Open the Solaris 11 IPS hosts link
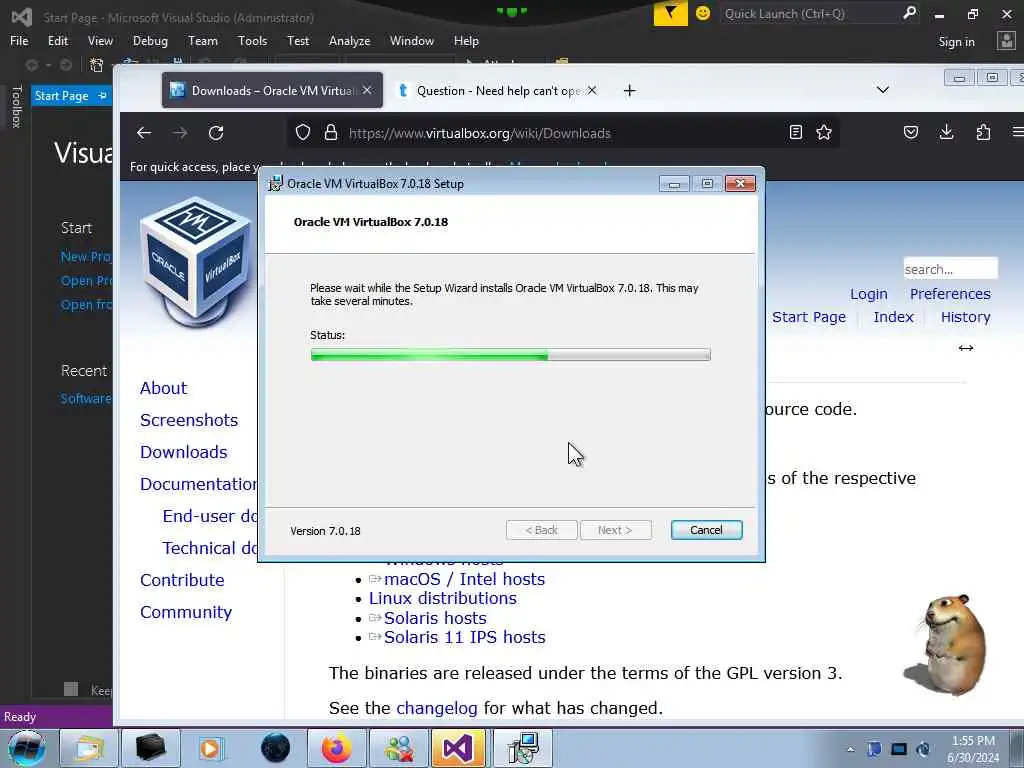 click(464, 637)
